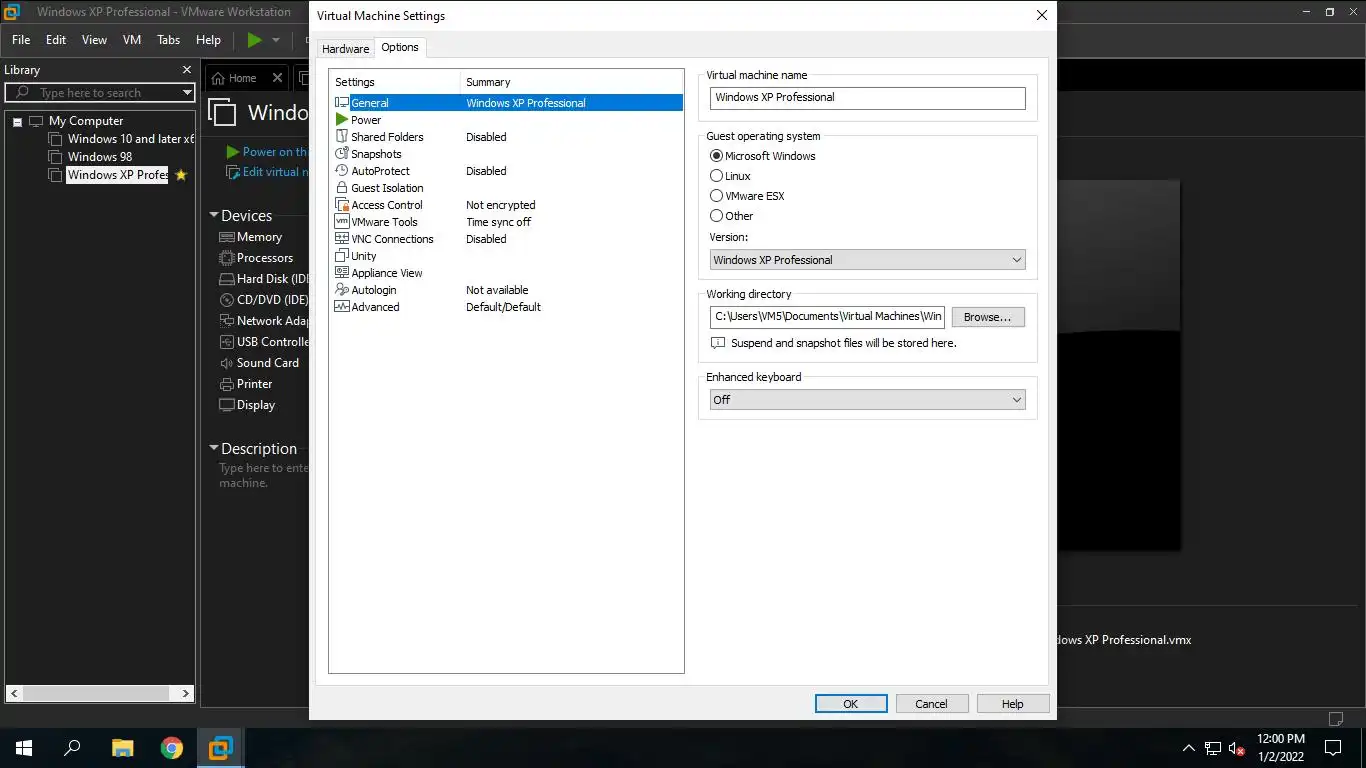
Task: Click the Library search field
Action: pos(100,93)
